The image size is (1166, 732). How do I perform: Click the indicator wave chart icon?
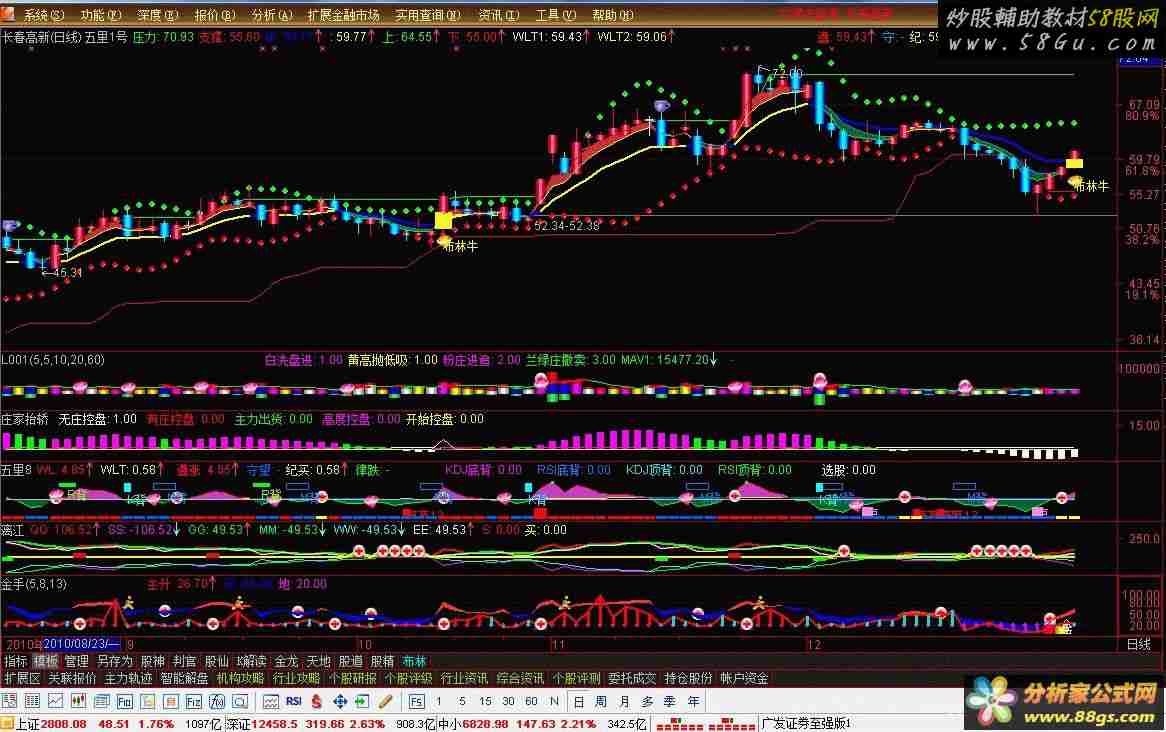pos(271,701)
